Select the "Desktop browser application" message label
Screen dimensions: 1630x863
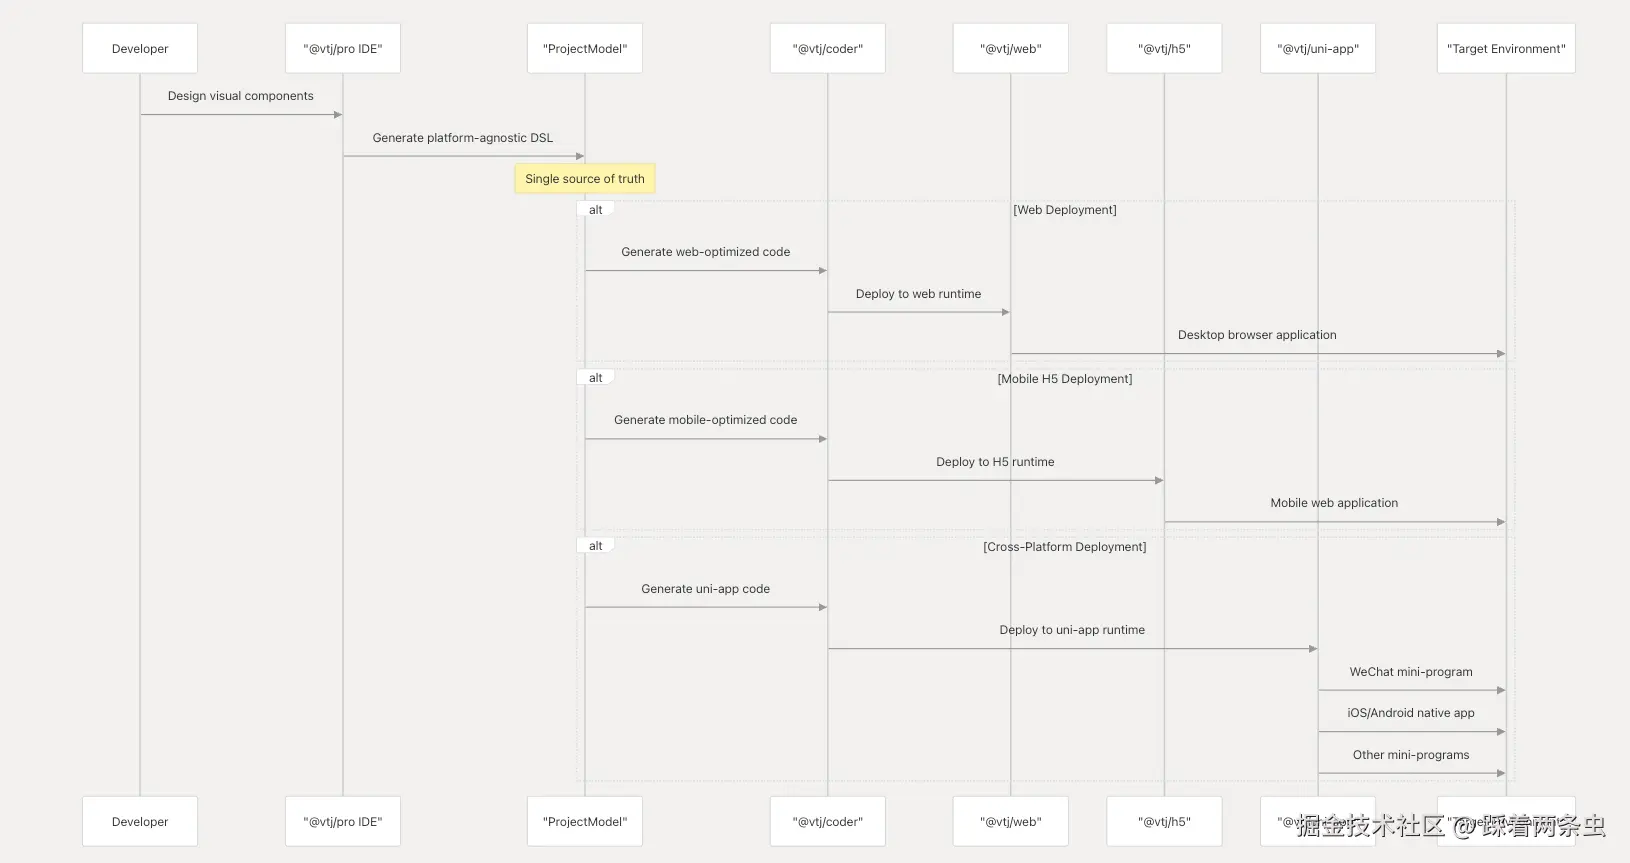click(x=1257, y=335)
